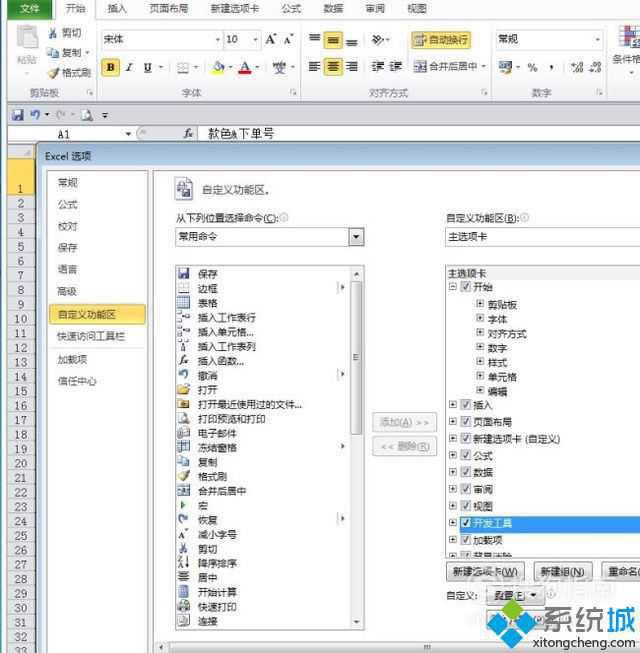The width and height of the screenshot is (640, 653).
Task: Click the red font color icon
Action: (x=245, y=67)
